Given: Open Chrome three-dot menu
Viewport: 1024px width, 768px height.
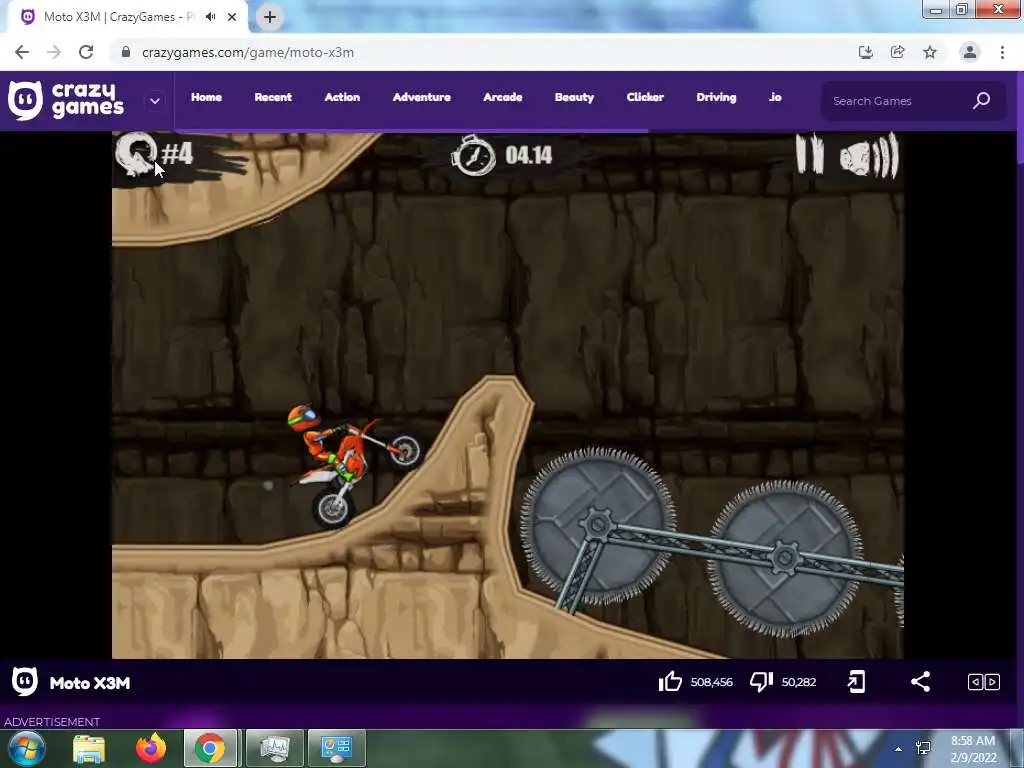Looking at the screenshot, I should pos(1002,52).
